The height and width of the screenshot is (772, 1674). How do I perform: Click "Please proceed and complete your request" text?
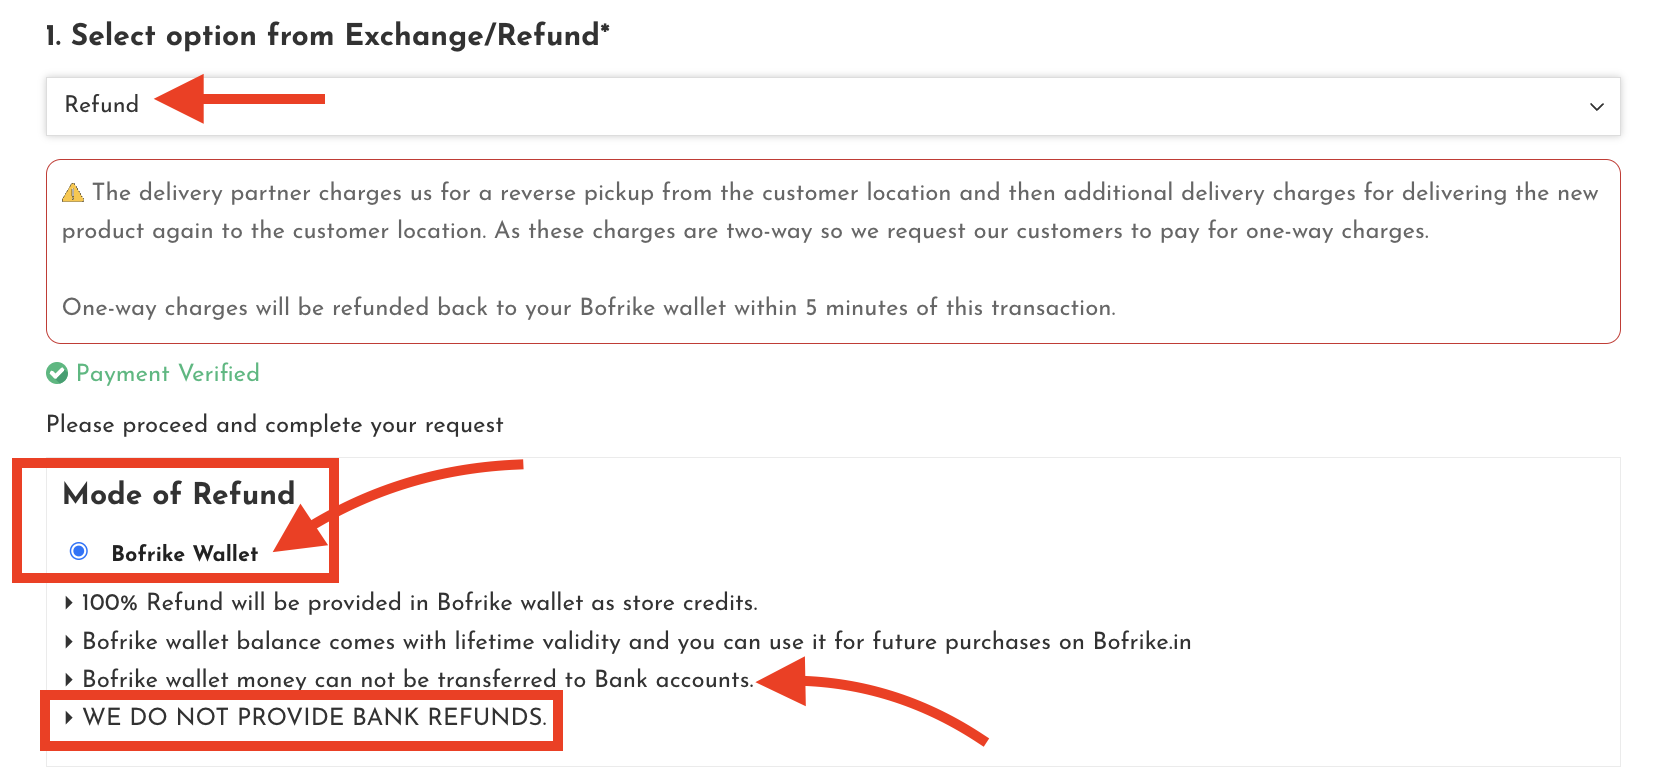[x=275, y=425]
